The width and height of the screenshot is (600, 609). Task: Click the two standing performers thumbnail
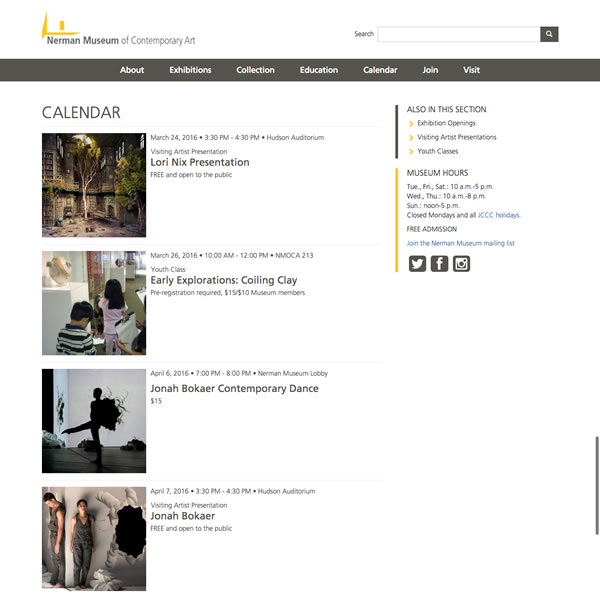[x=94, y=539]
